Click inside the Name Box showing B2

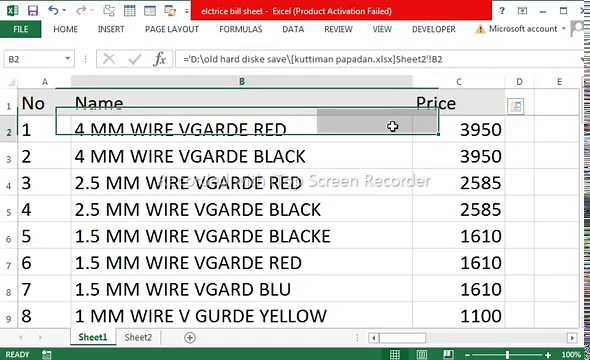[34, 59]
